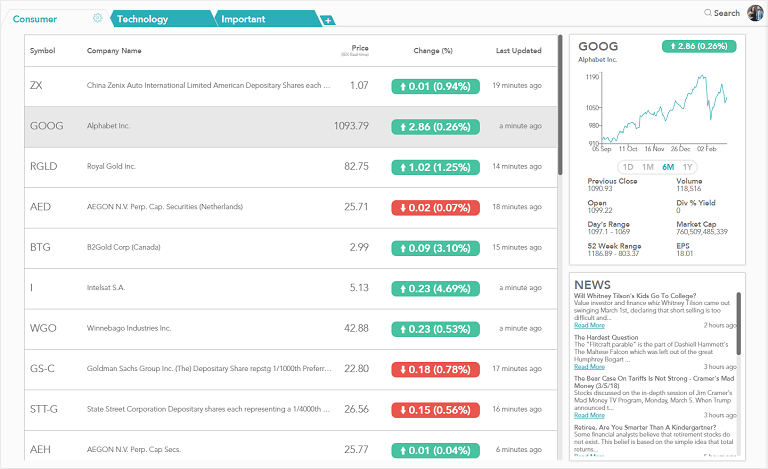Viewport: 768px width, 469px height.
Task: Sort table by Last Updated column
Action: [x=518, y=51]
